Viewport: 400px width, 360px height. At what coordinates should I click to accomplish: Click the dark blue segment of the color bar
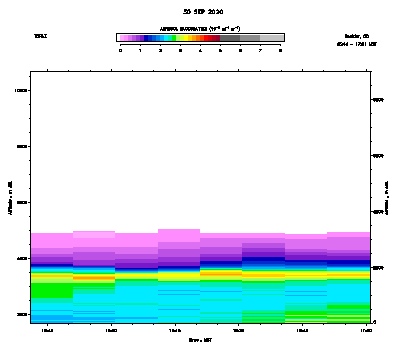146,38
